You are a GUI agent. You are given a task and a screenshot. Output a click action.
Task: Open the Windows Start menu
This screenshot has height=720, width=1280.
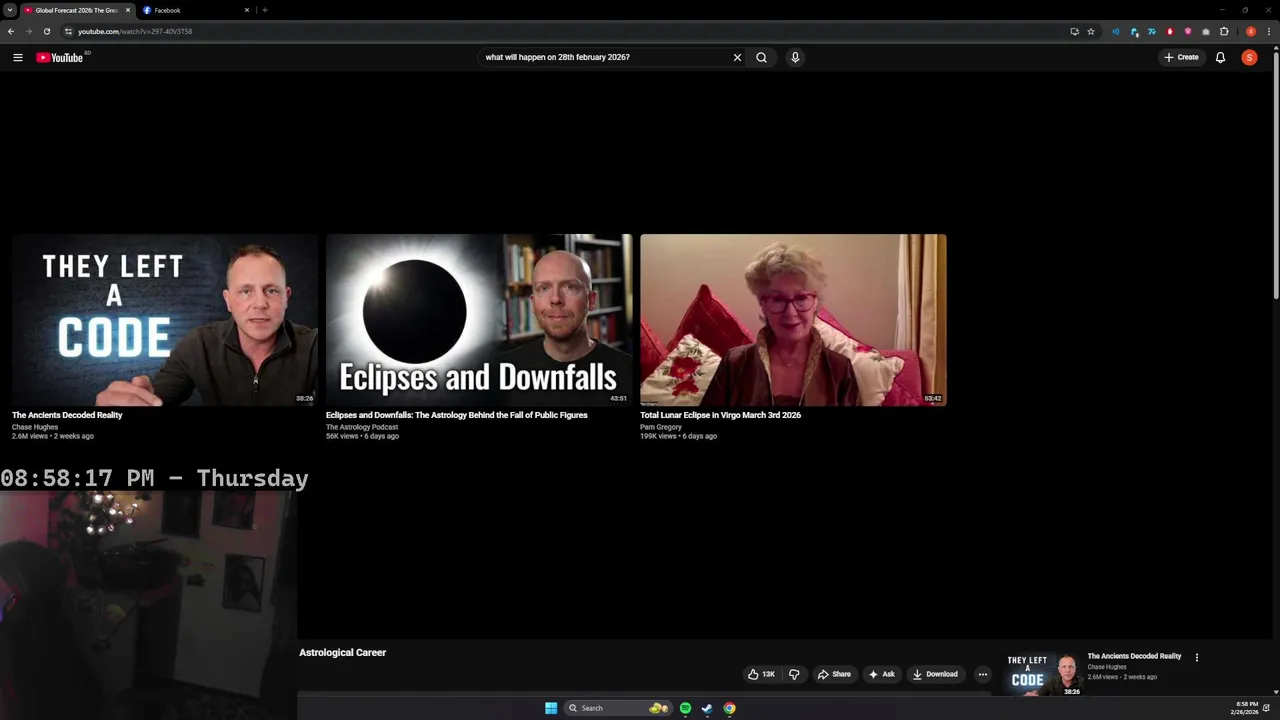tap(551, 708)
